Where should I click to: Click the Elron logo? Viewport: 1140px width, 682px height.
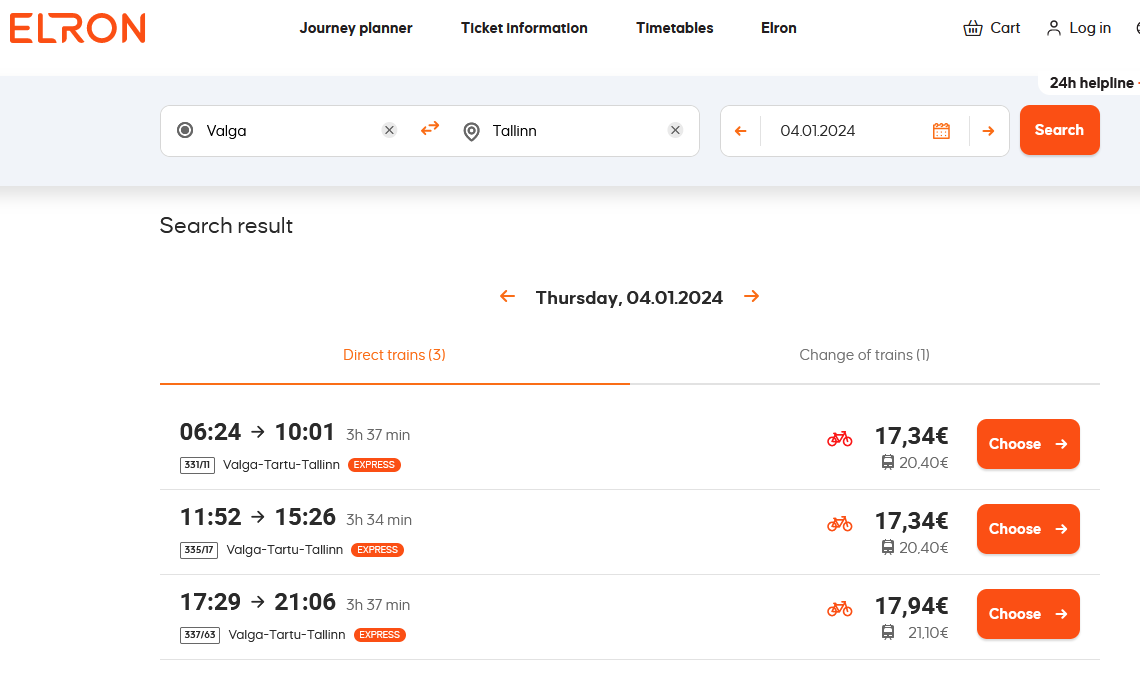pos(78,28)
